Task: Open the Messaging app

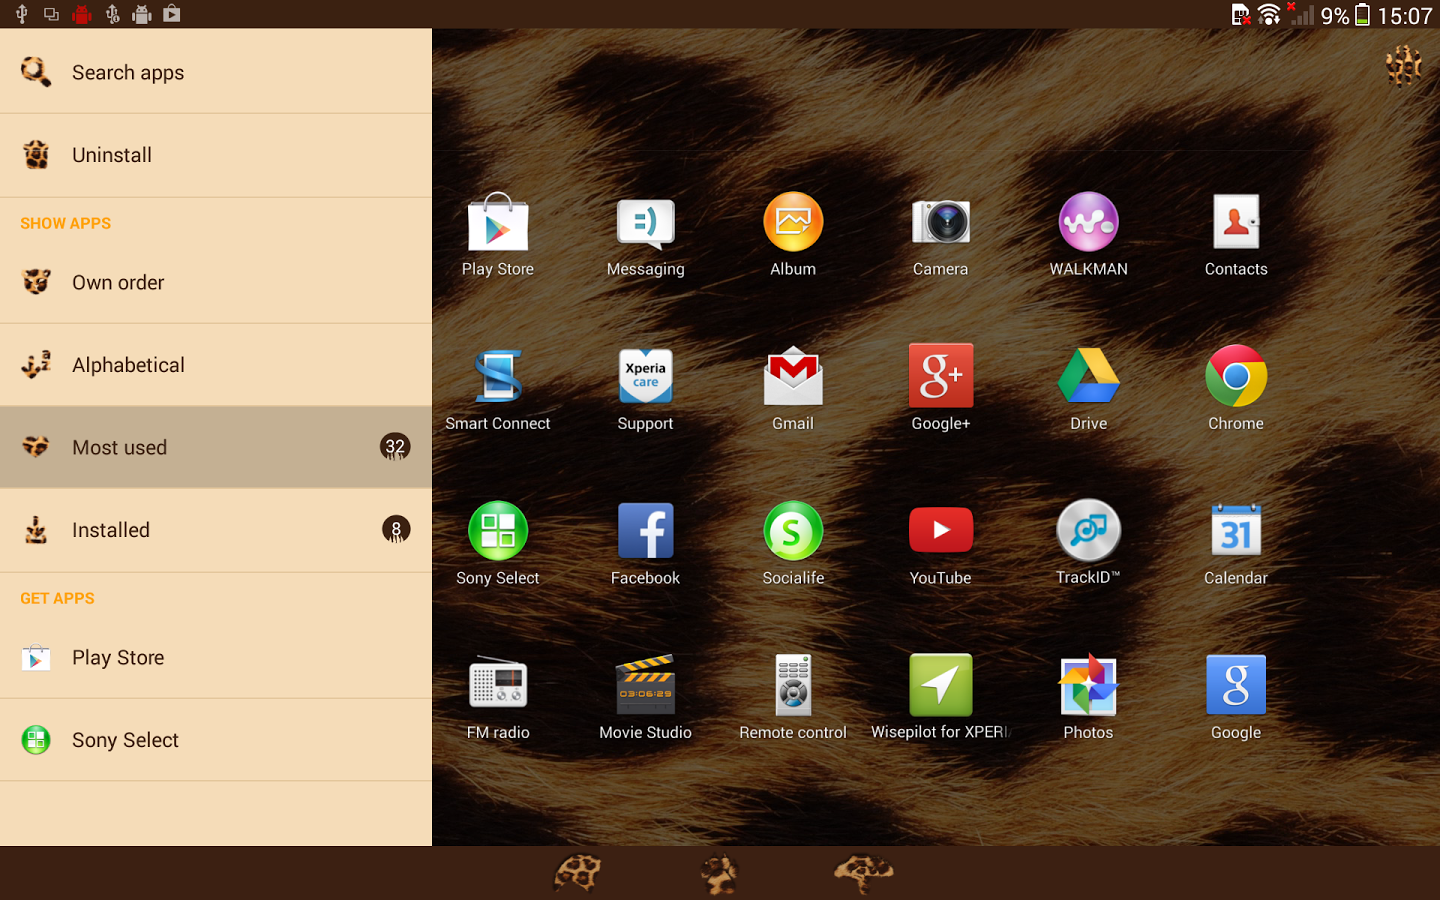Action: click(x=645, y=235)
